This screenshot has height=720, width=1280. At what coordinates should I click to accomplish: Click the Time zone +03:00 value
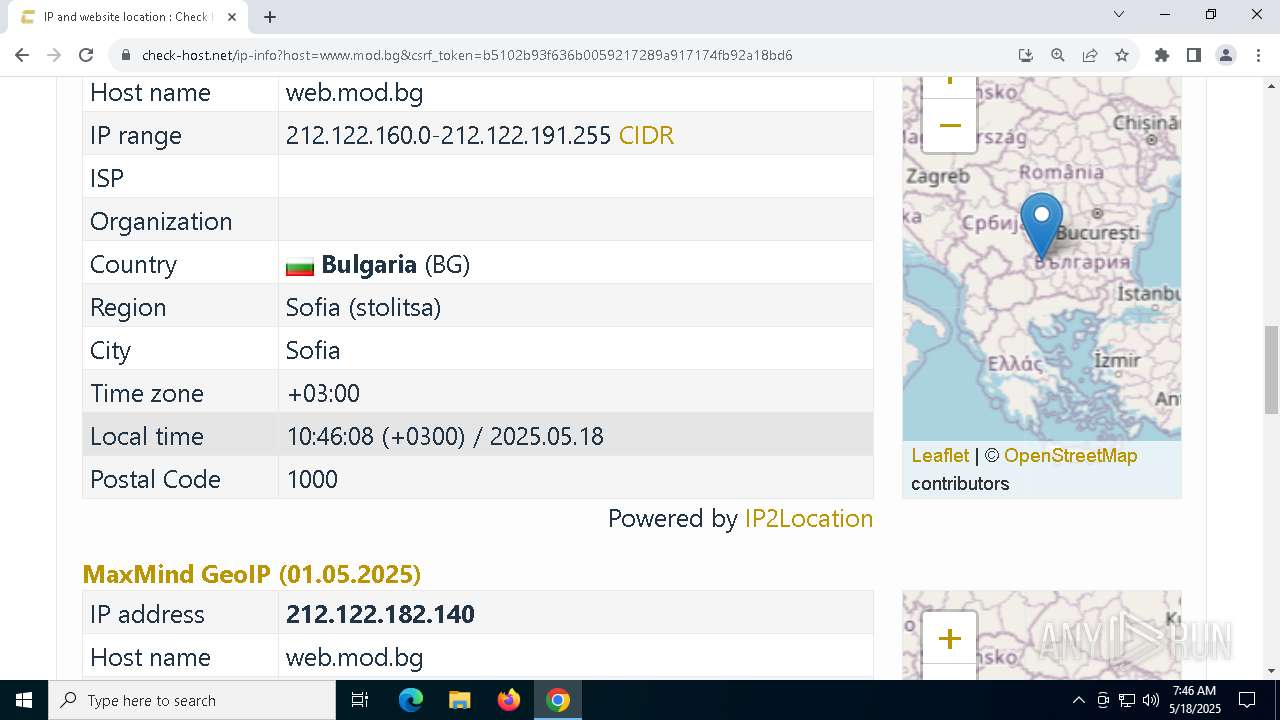(323, 393)
